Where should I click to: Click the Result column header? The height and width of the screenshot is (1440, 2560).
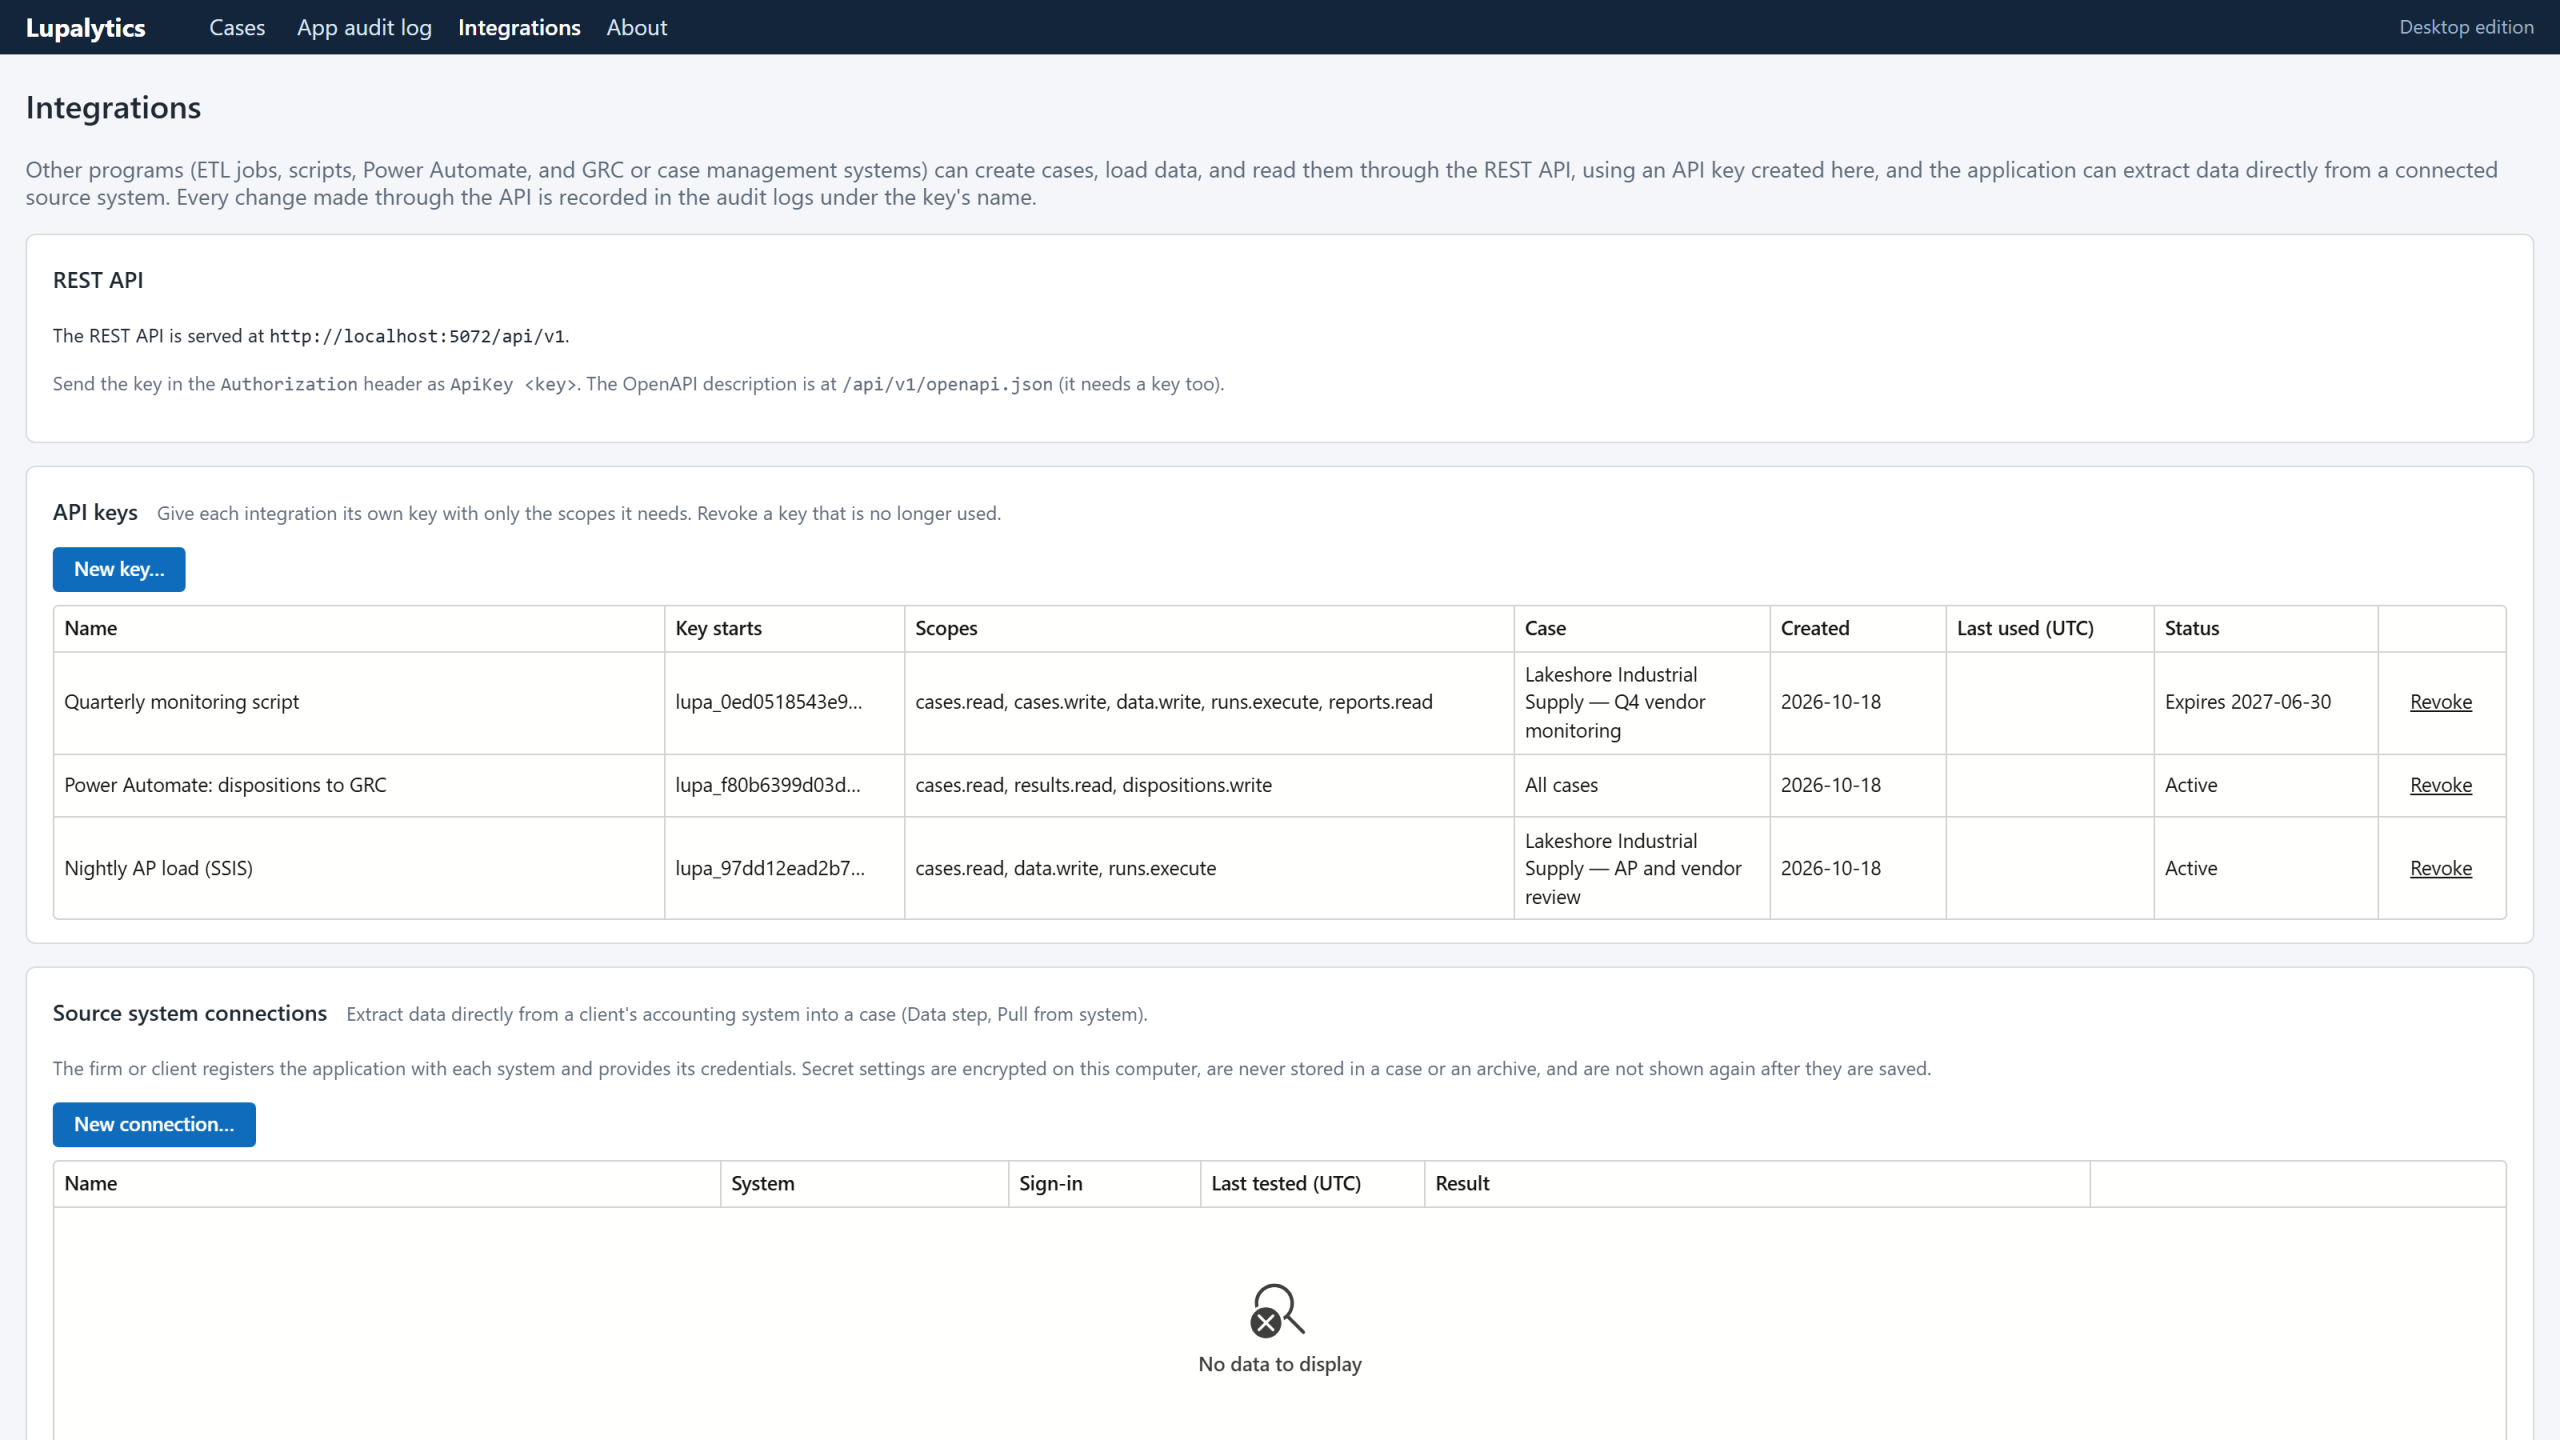1757,1183
